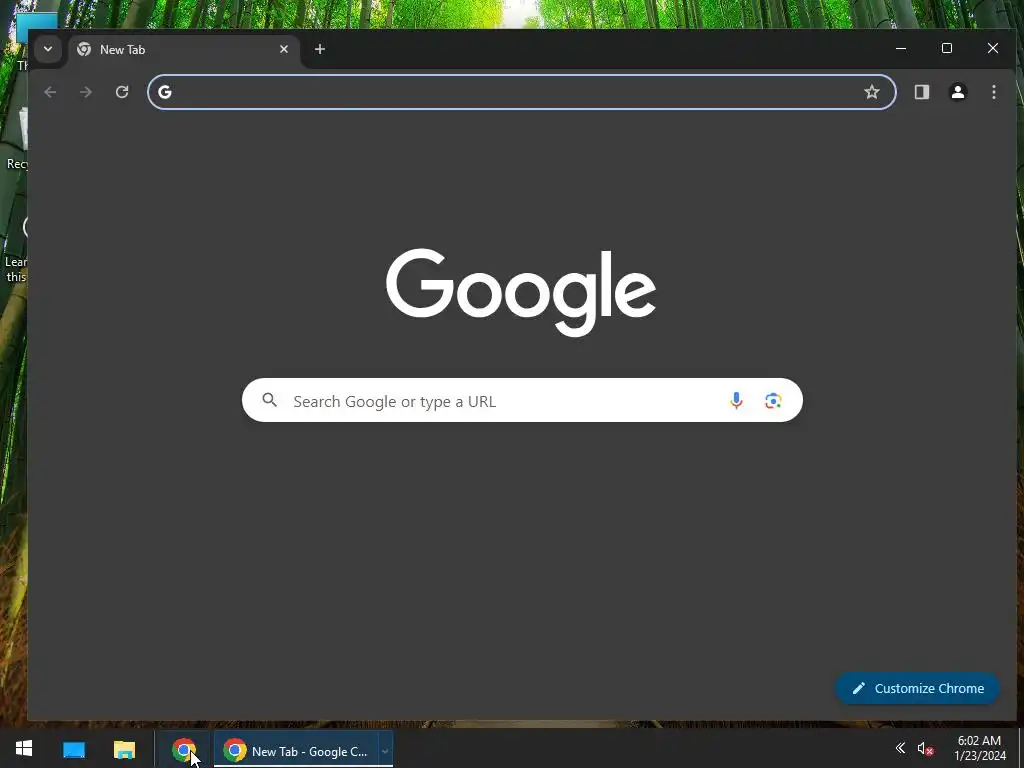Viewport: 1024px width, 768px height.
Task: Open File Explorer from taskbar
Action: click(x=124, y=749)
